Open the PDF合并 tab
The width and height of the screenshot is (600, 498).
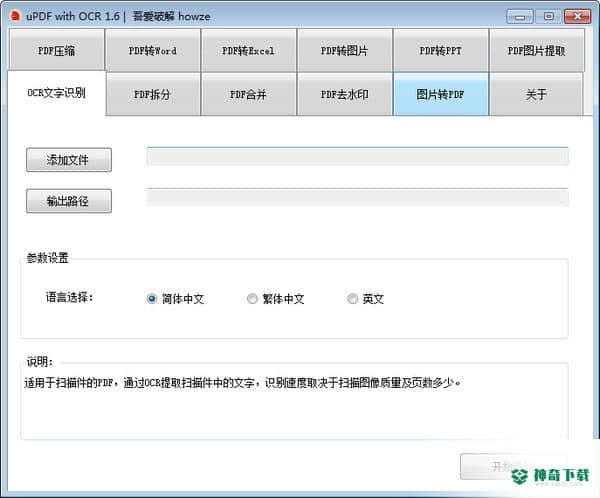pos(248,94)
